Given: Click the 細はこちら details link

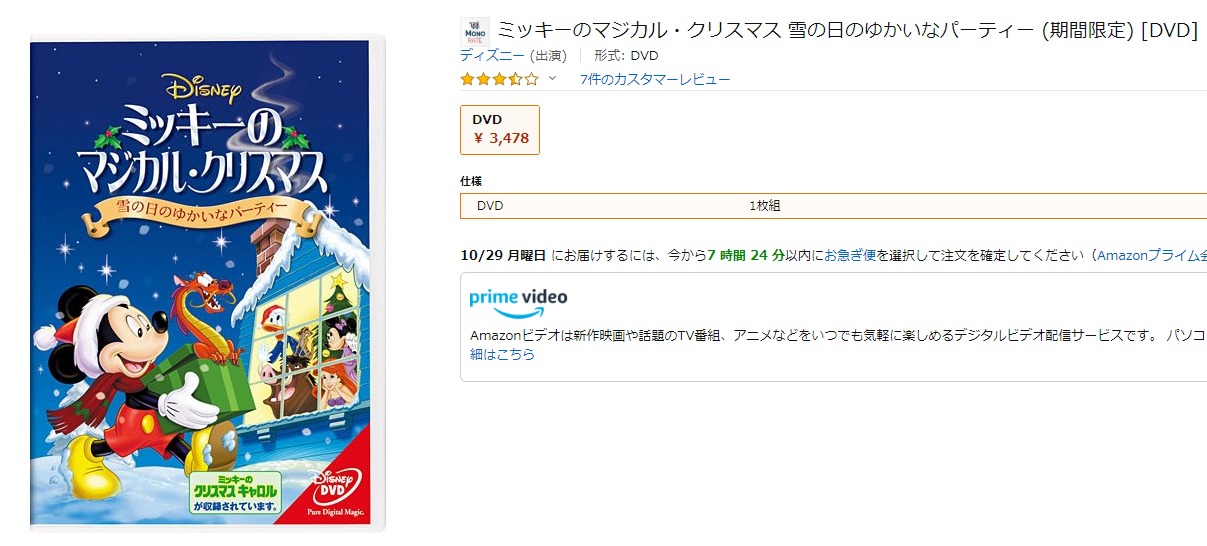Looking at the screenshot, I should click(503, 354).
